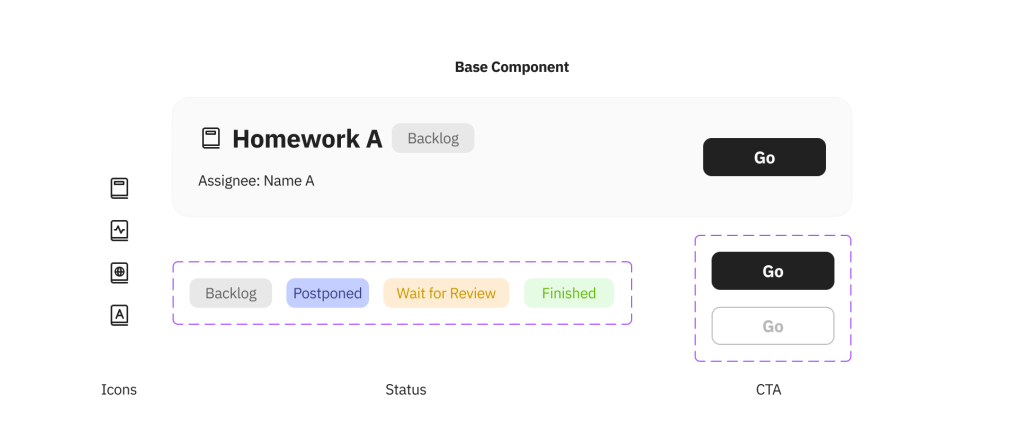Image resolution: width=1024 pixels, height=439 pixels.
Task: Click the plain book icon in the Icons column
Action: click(x=119, y=188)
